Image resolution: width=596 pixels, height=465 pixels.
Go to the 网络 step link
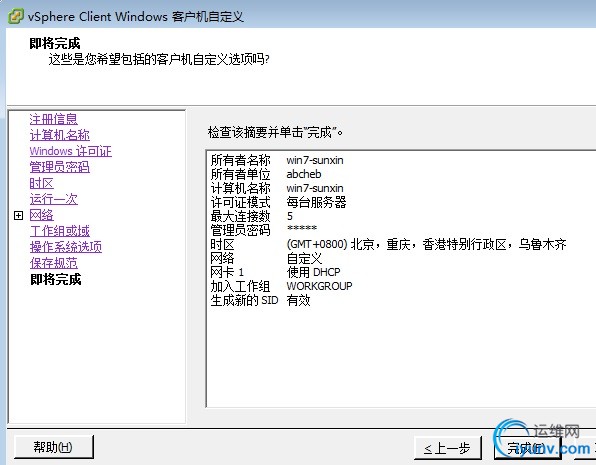[x=41, y=215]
